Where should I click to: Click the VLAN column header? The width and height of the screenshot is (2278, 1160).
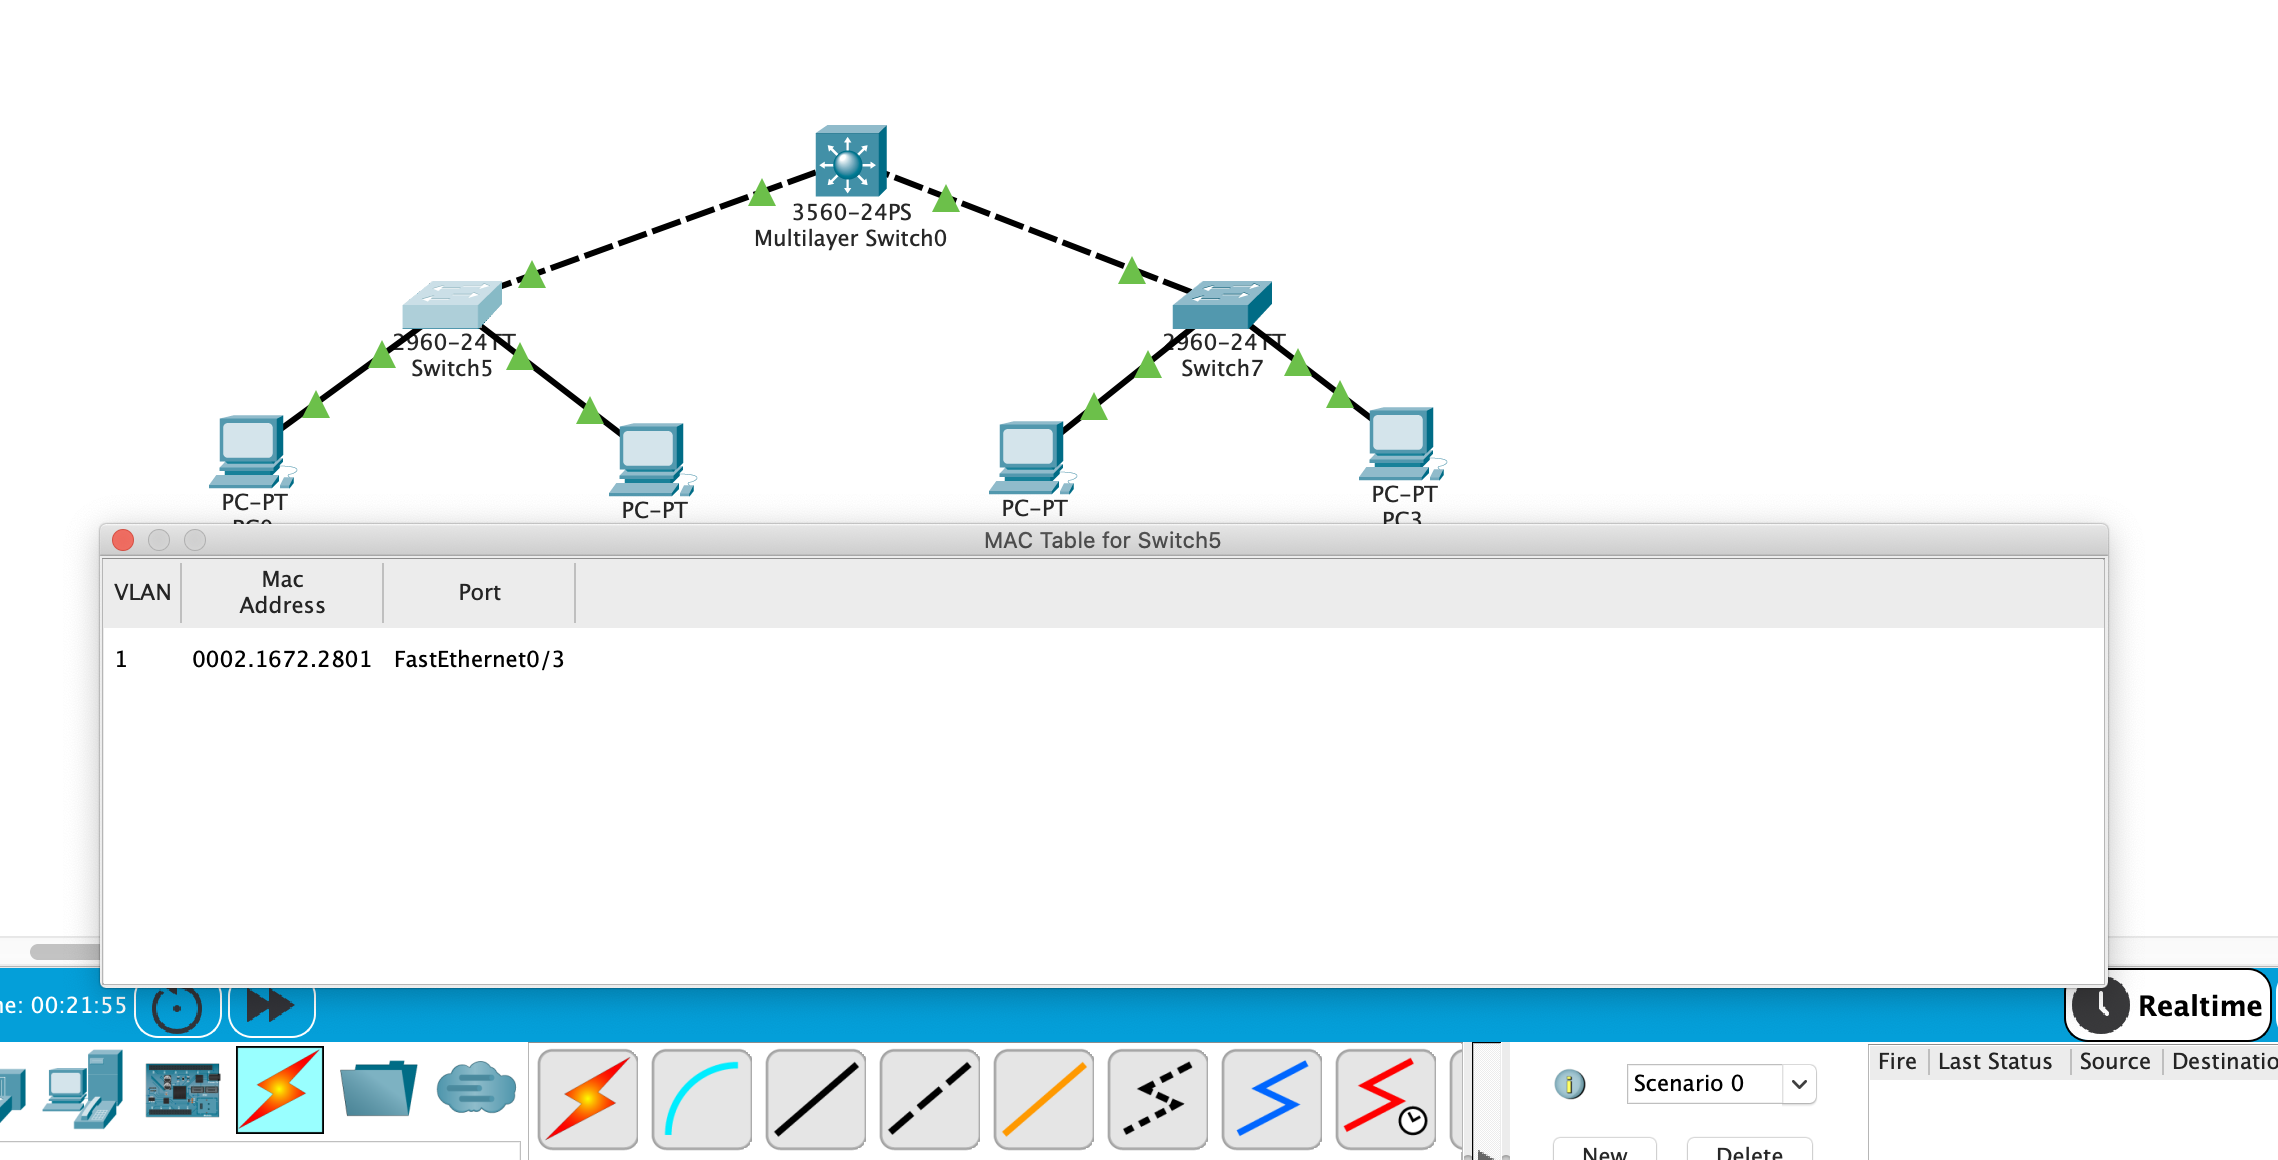tap(142, 592)
